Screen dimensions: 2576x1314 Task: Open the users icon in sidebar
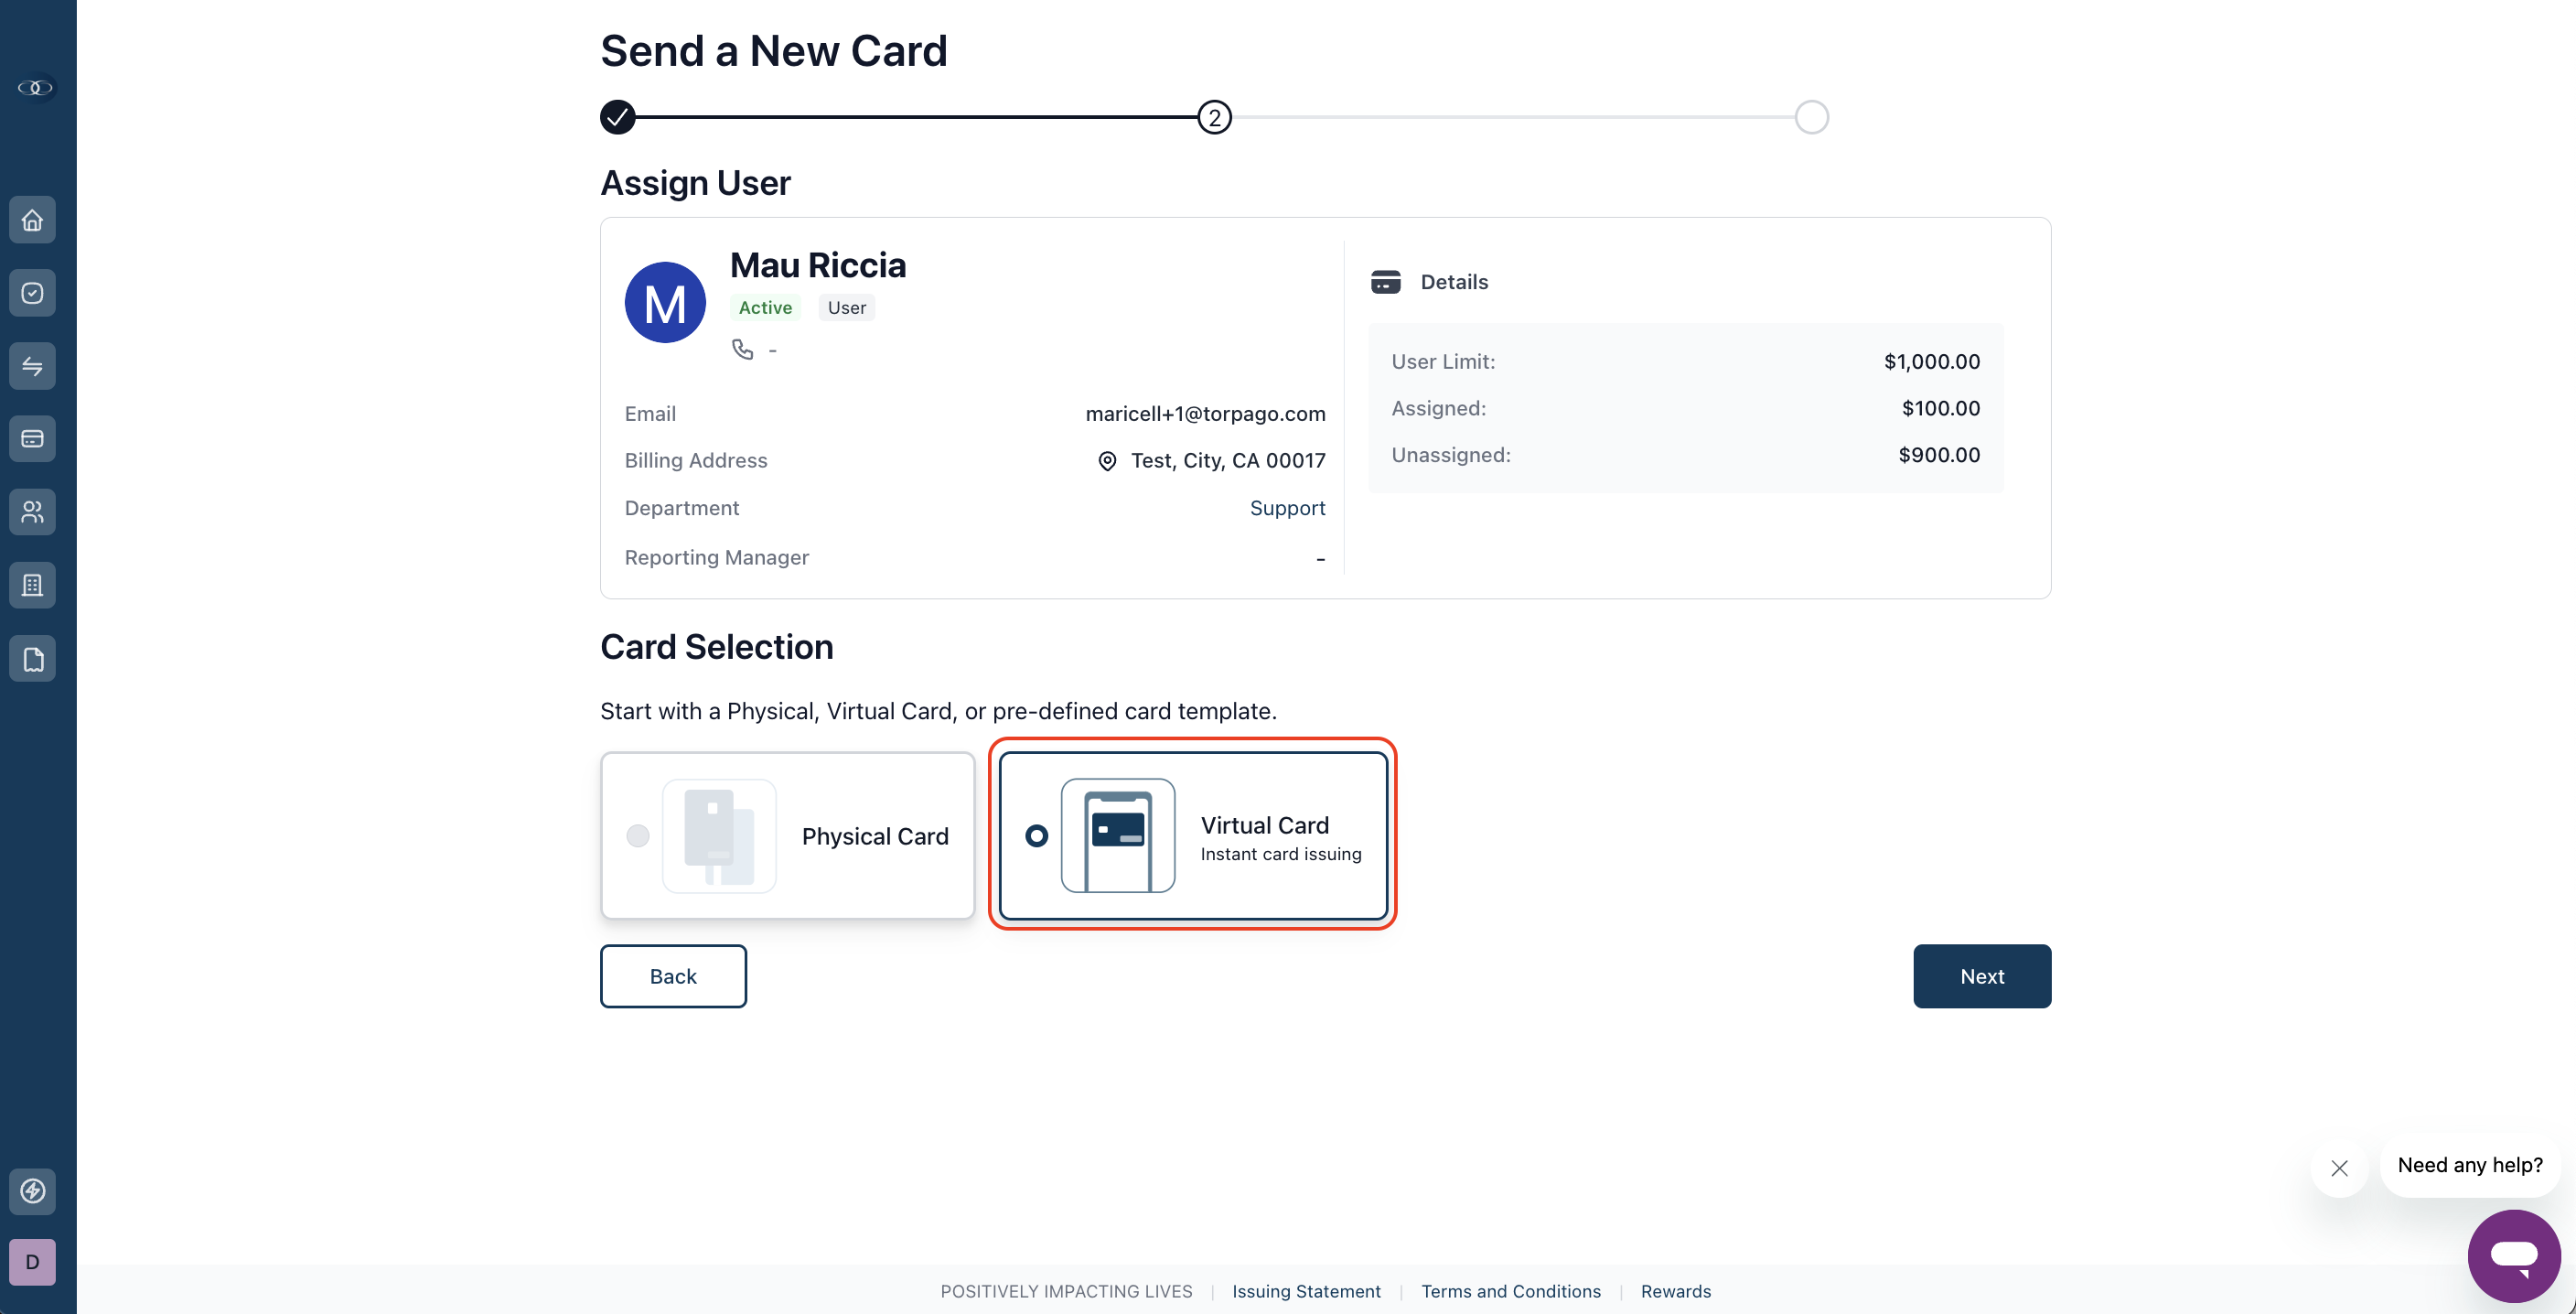(x=32, y=512)
